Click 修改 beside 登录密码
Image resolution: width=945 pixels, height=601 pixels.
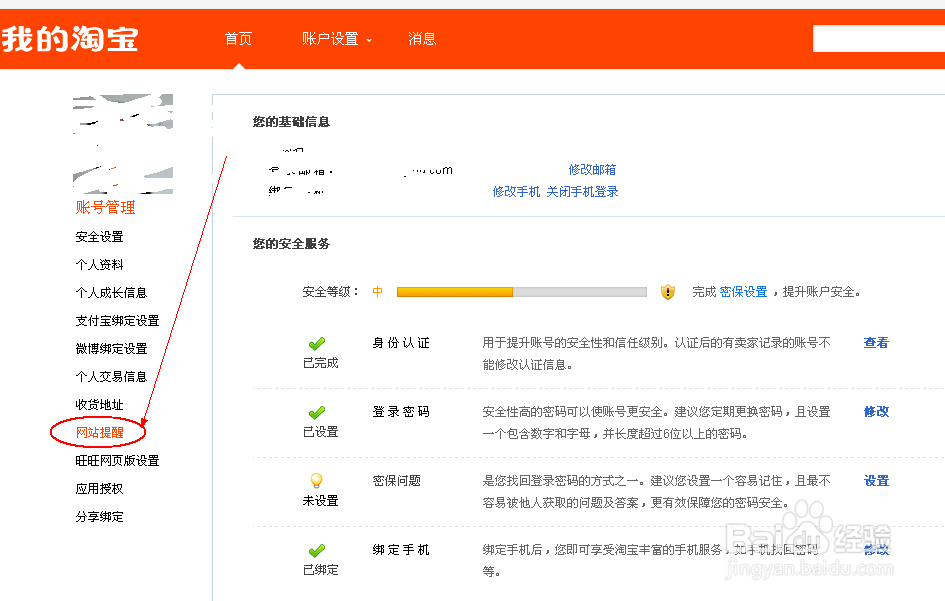[x=874, y=411]
